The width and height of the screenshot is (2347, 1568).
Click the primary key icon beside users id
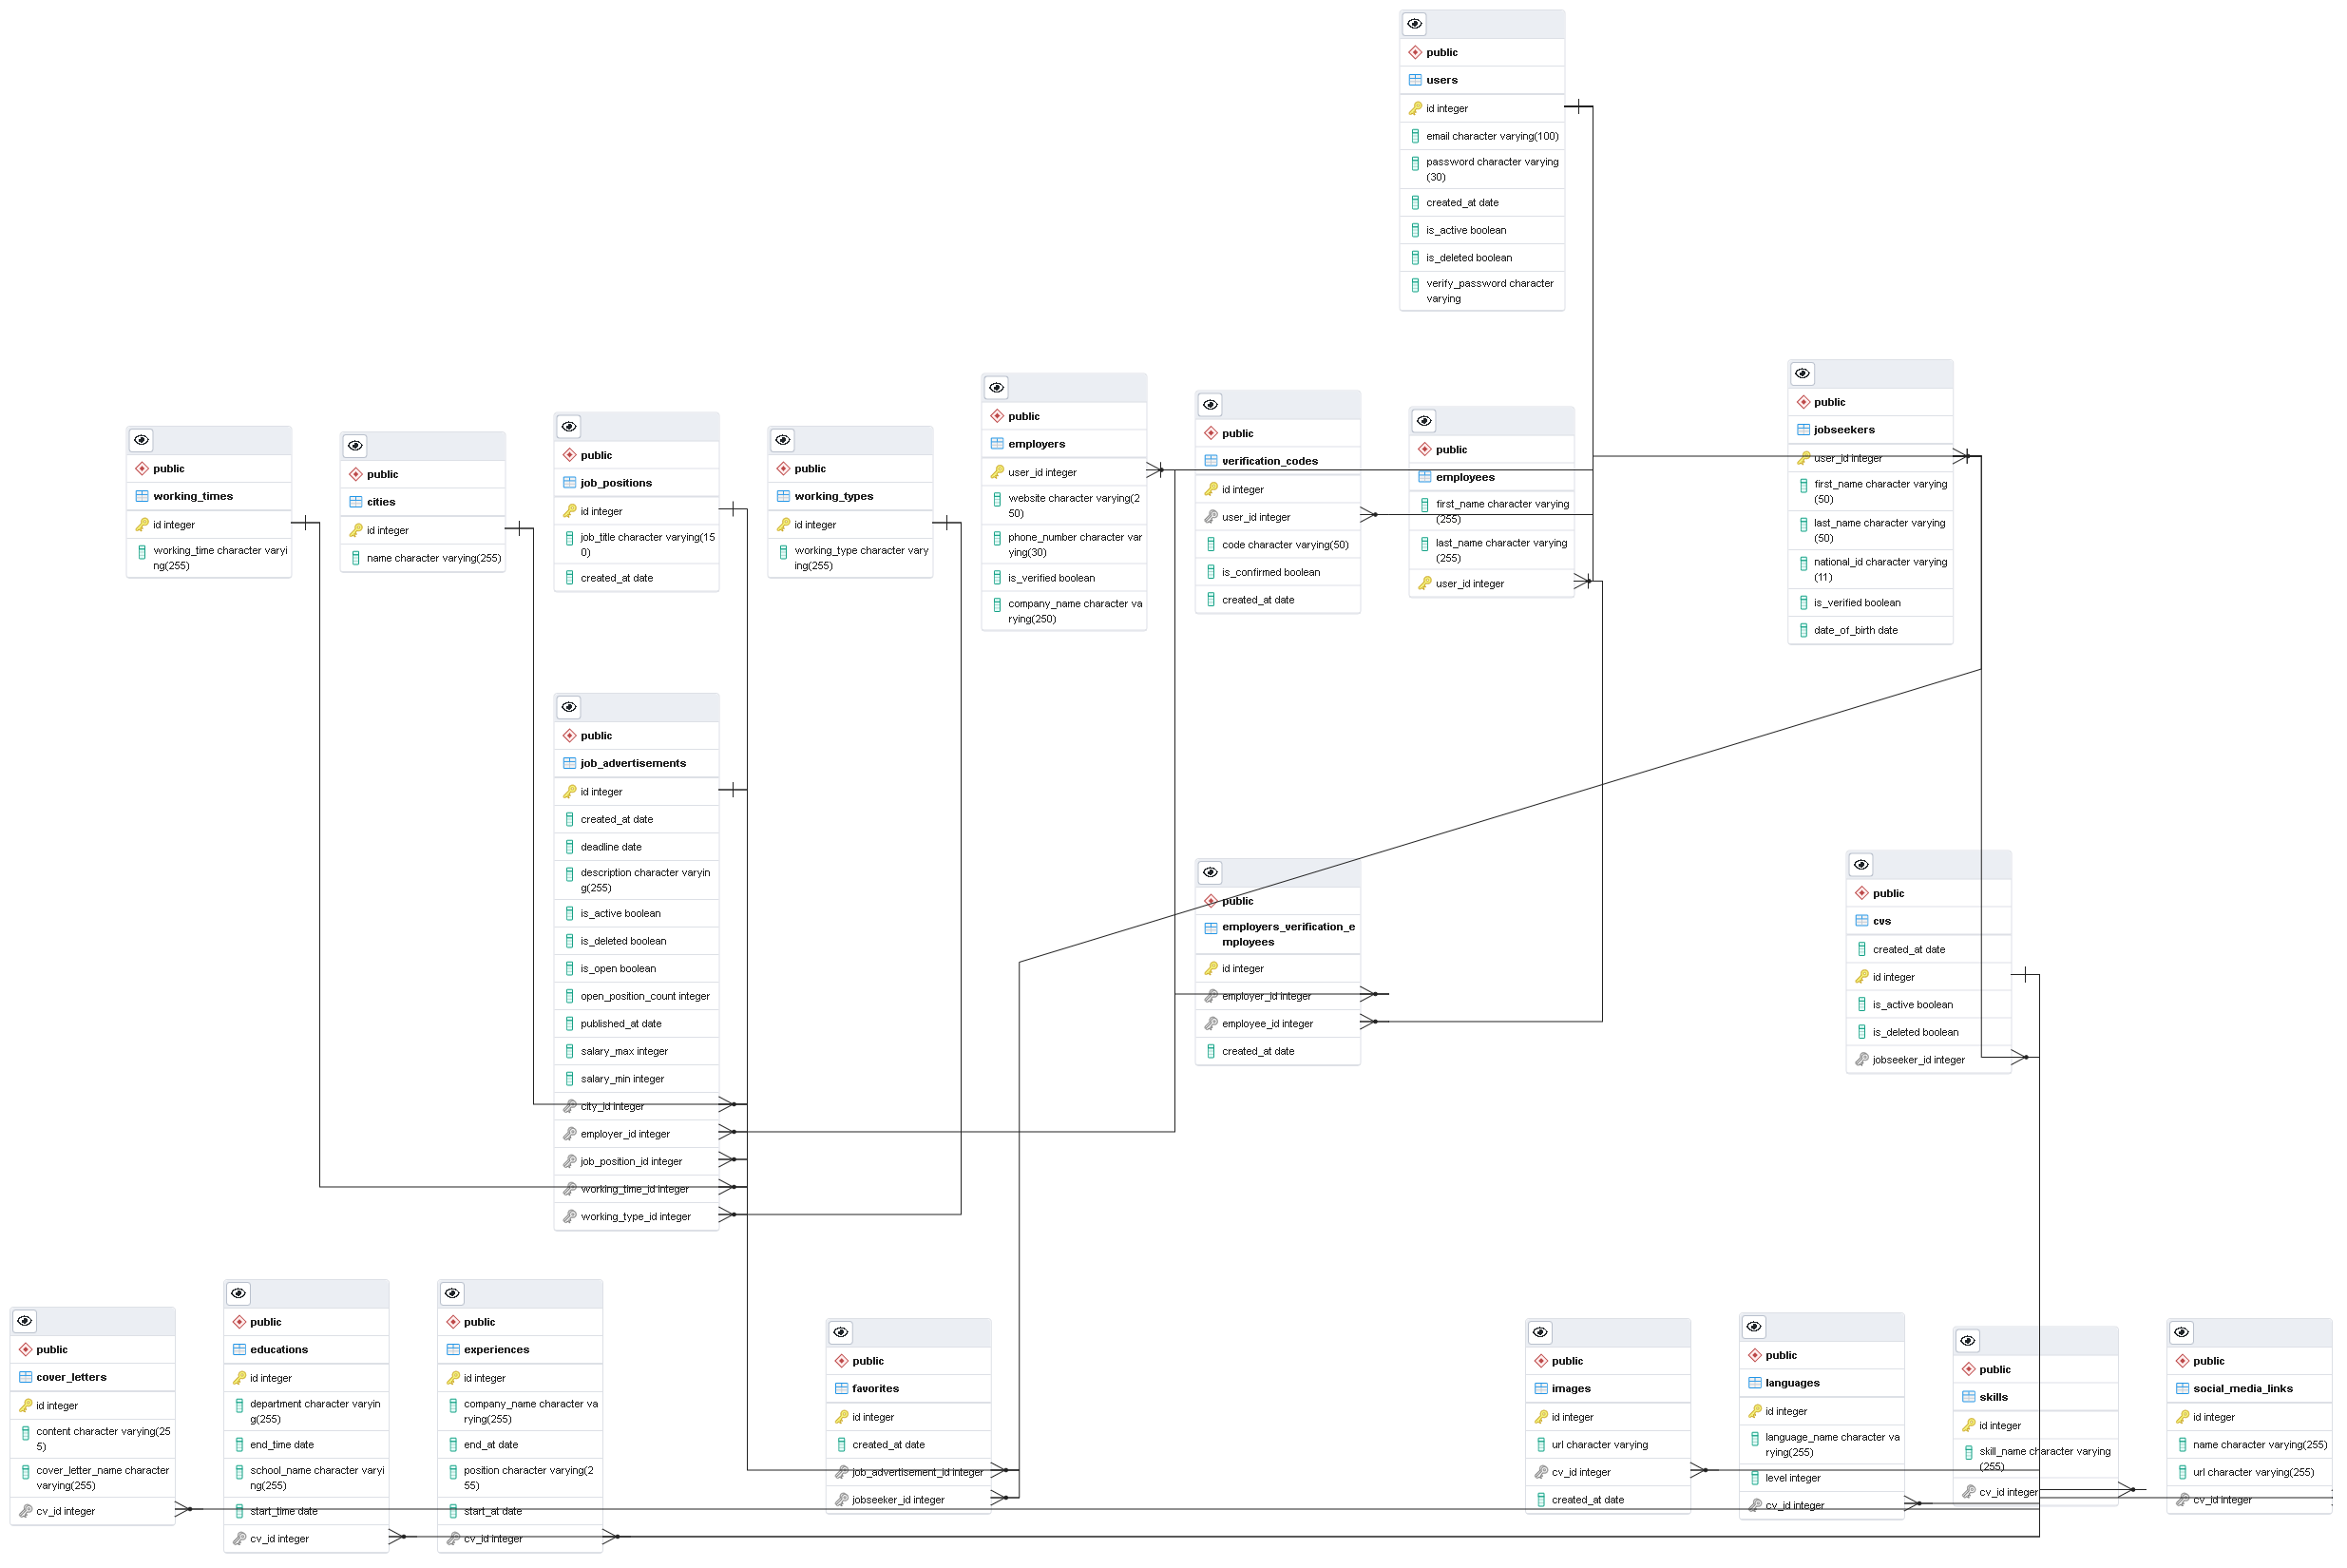click(x=1417, y=107)
